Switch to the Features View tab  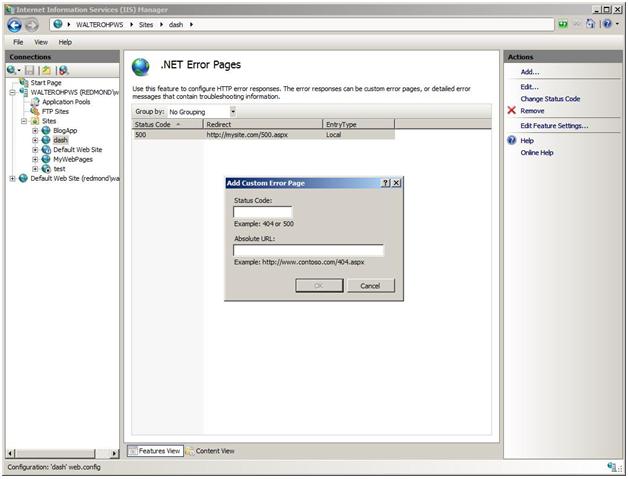[155, 451]
